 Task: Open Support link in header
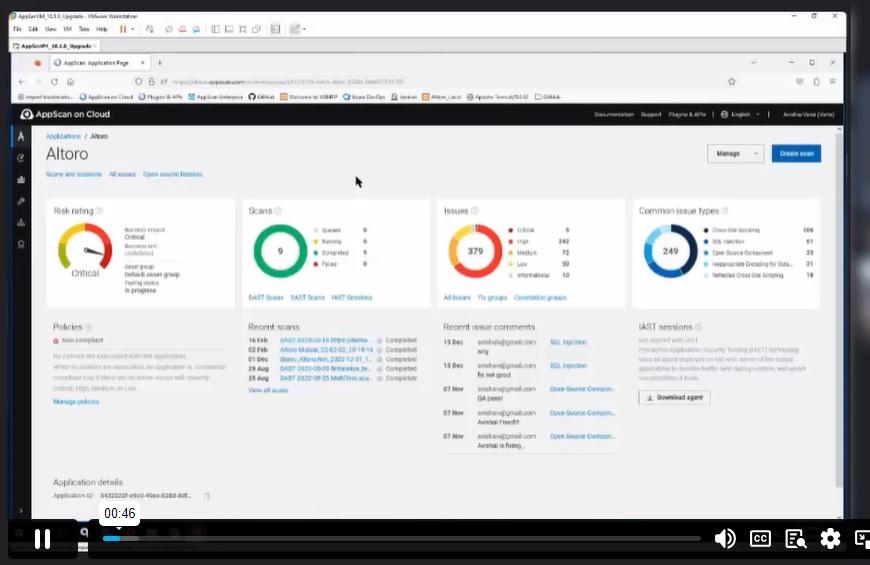click(651, 114)
